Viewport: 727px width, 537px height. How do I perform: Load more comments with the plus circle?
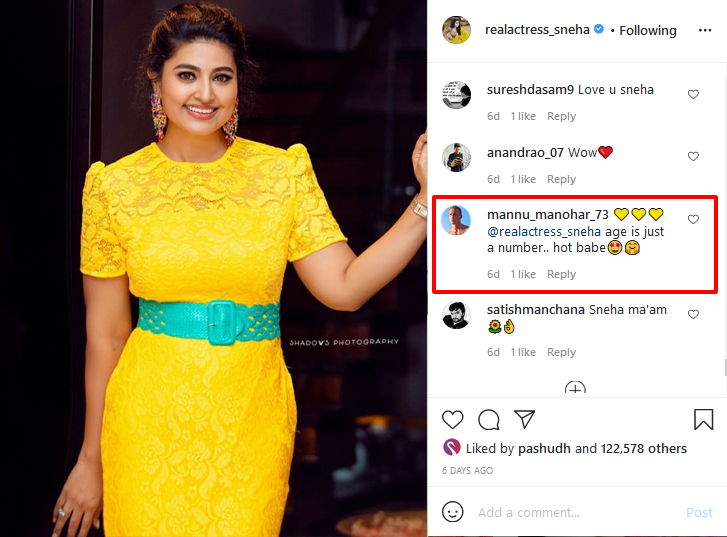575,387
